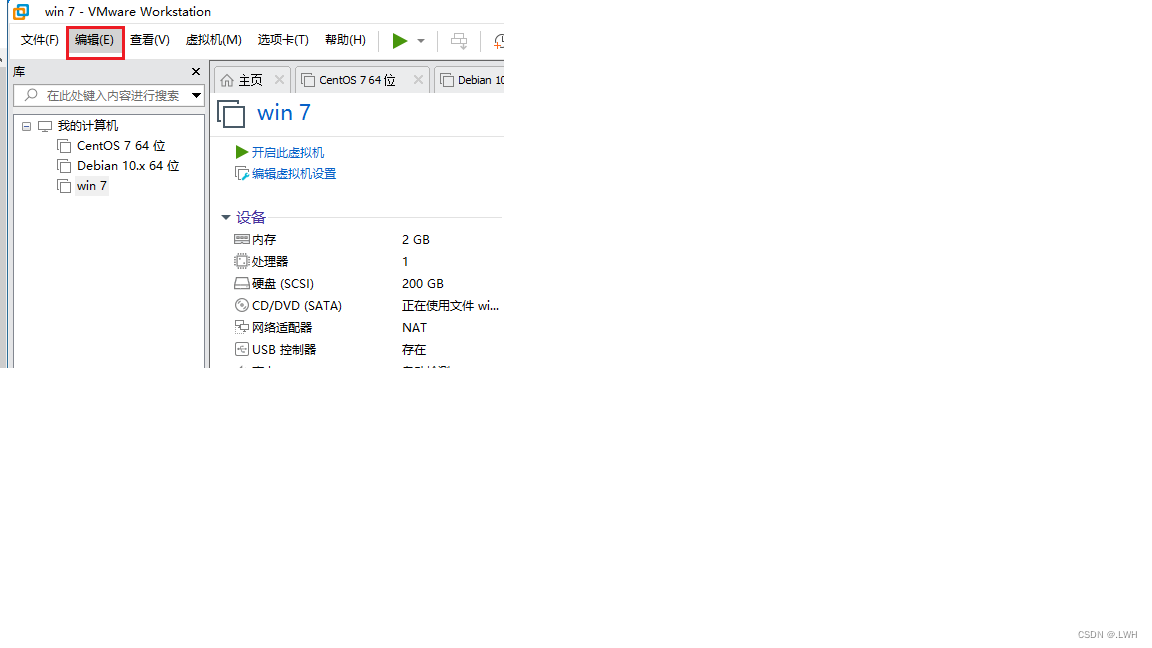Viewport: 1152px width, 648px height.
Task: Click the NAT network adapter value
Action: point(414,328)
